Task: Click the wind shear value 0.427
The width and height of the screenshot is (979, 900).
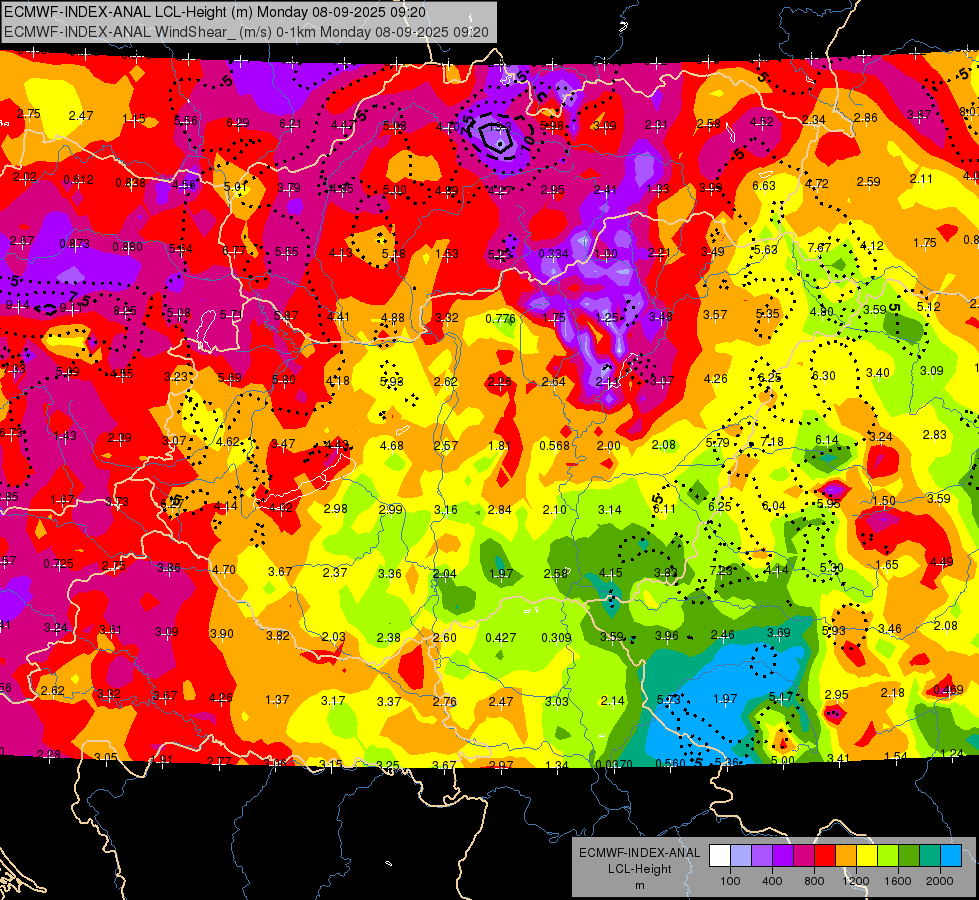Action: point(501,637)
